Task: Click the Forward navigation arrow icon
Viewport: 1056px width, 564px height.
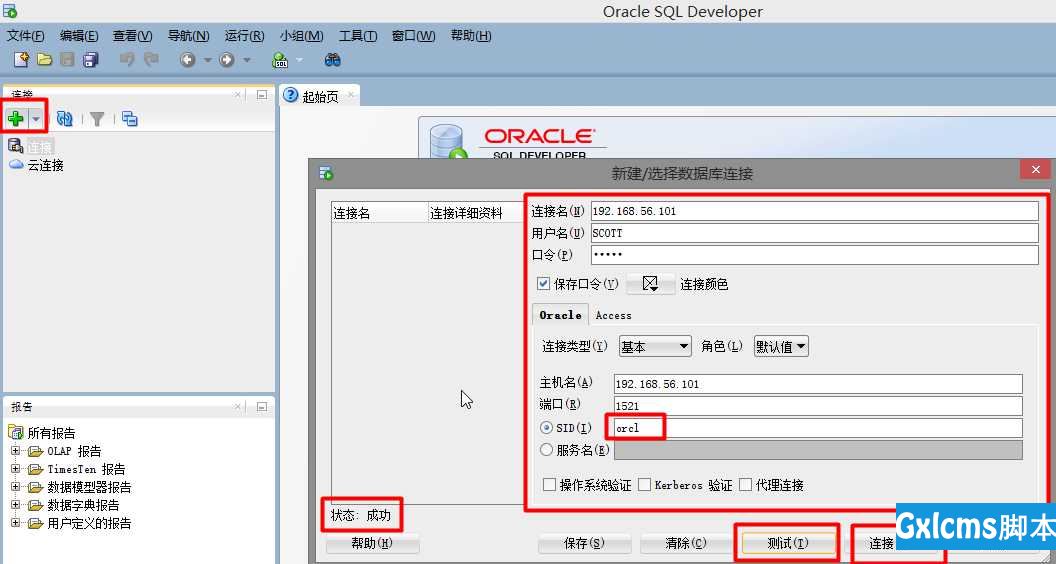Action: point(227,60)
